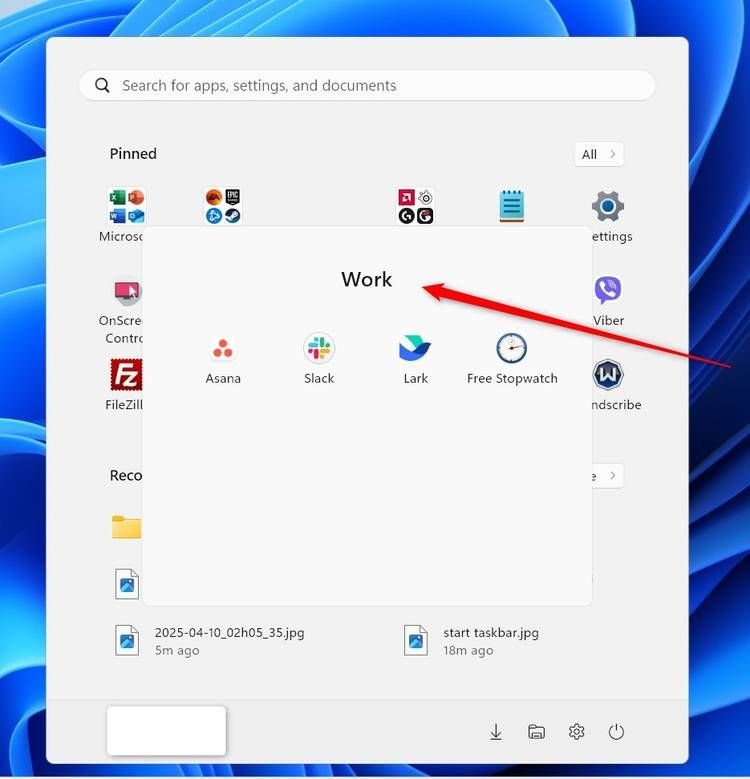Expand the Epic and Steam games folder
The width and height of the screenshot is (750, 779).
(x=223, y=206)
